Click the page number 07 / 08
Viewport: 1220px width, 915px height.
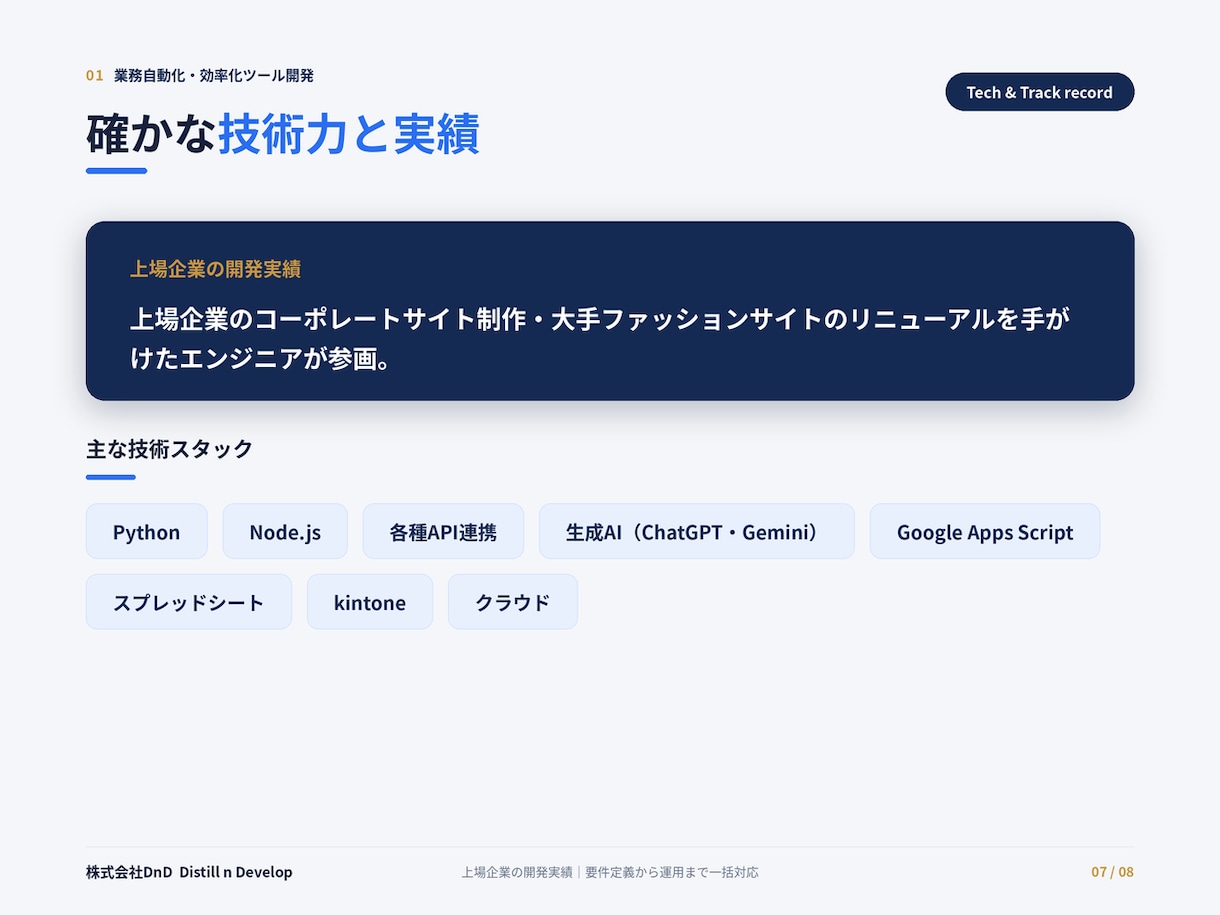pyautogui.click(x=1112, y=872)
